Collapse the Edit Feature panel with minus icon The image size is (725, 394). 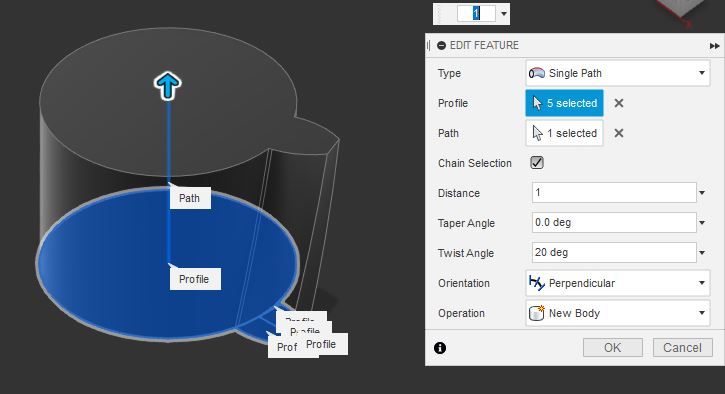442,45
